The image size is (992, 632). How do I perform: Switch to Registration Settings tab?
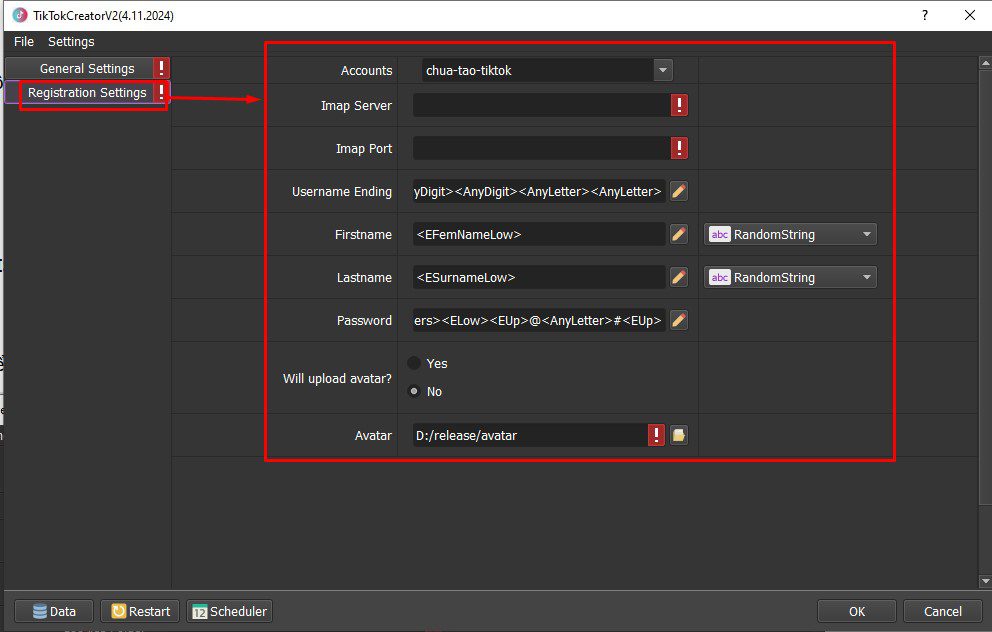pos(87,92)
